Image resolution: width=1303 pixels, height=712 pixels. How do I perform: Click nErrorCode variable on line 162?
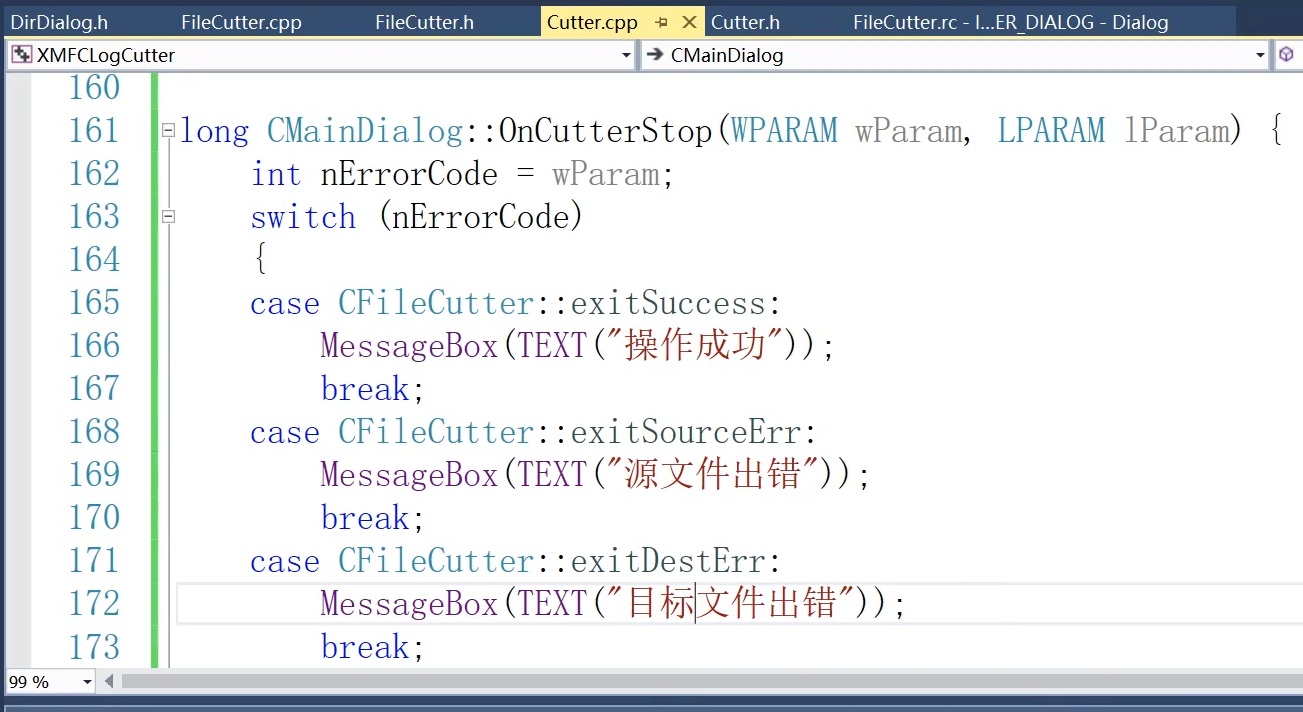[409, 174]
